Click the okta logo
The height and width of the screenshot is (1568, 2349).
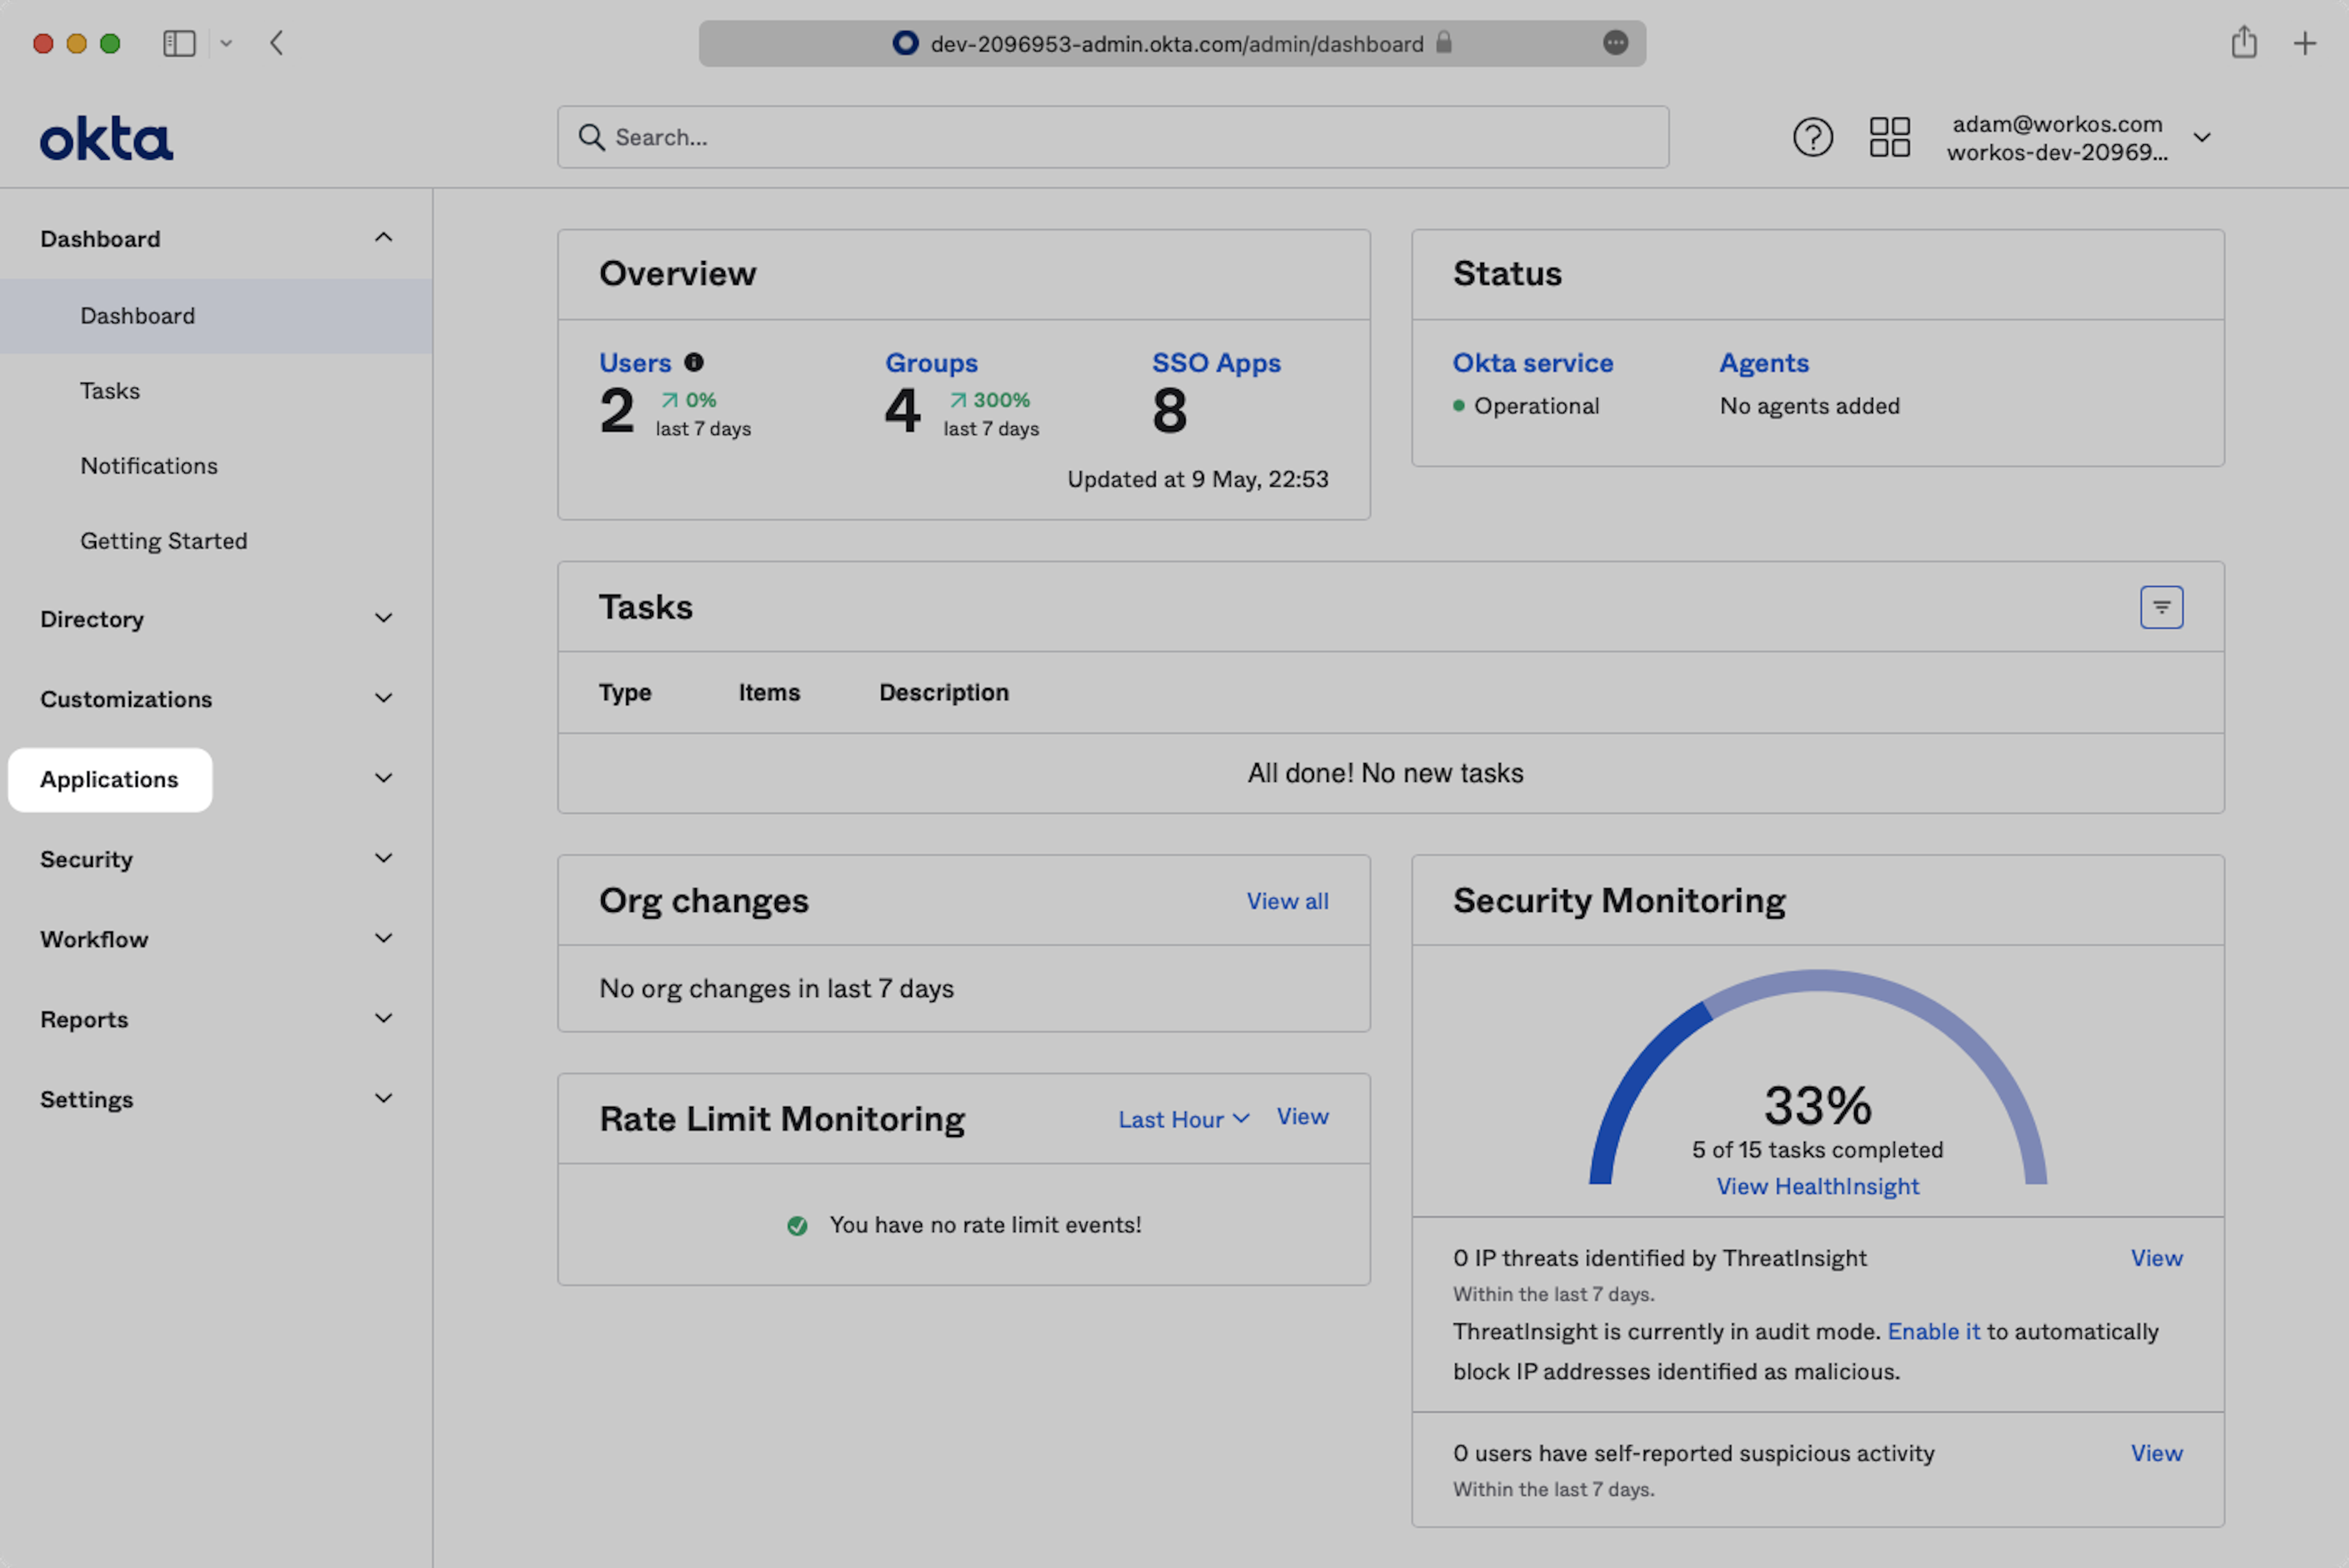[106, 139]
